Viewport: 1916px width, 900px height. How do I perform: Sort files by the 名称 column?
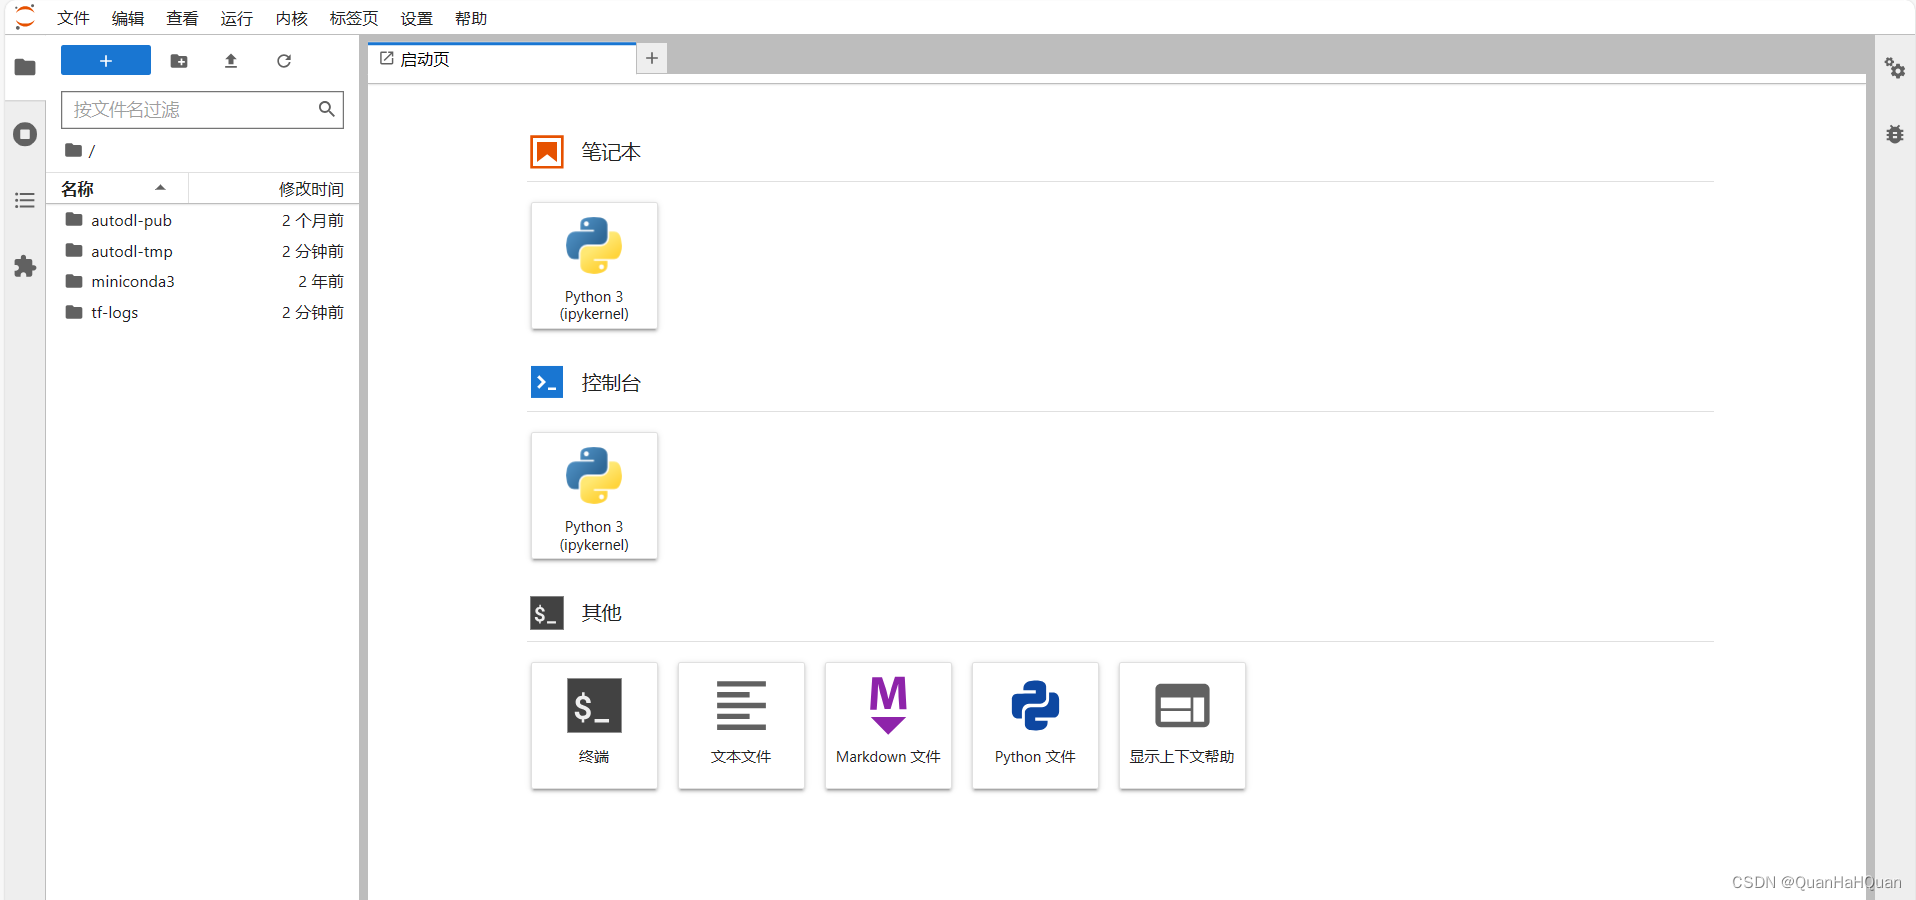pos(117,188)
